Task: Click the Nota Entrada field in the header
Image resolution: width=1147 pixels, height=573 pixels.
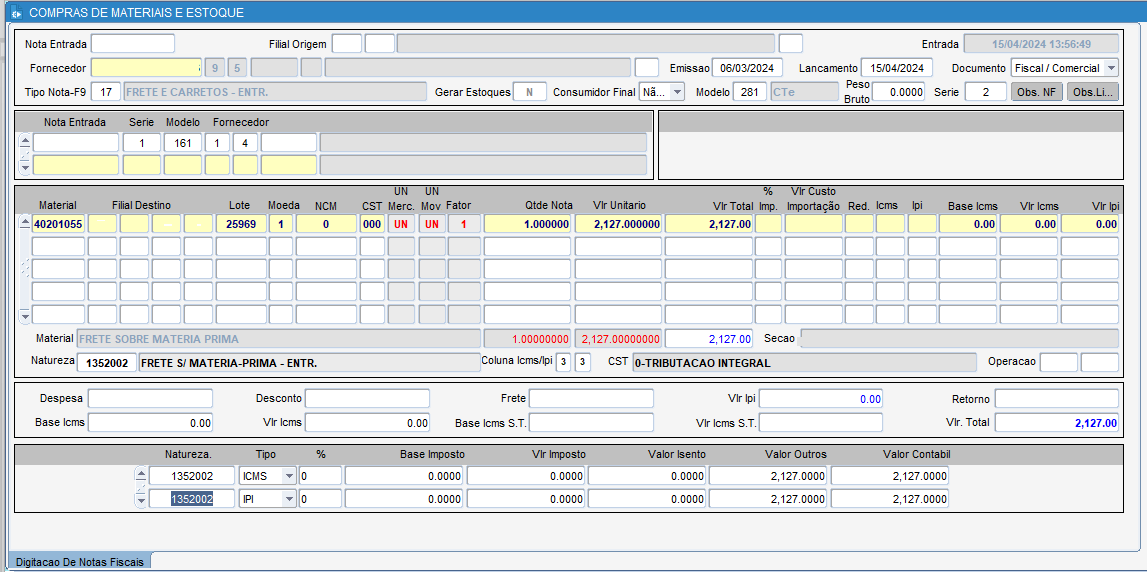Action: pyautogui.click(x=133, y=43)
